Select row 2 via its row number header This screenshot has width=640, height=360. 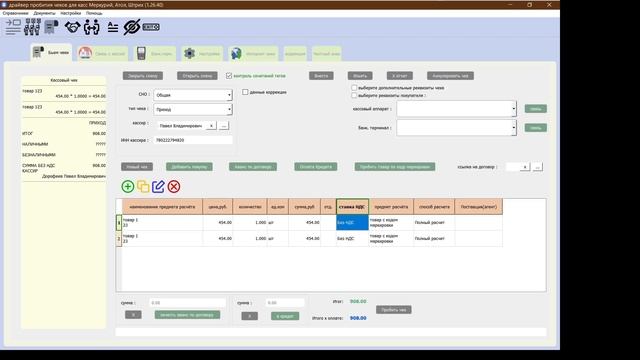click(x=119, y=239)
